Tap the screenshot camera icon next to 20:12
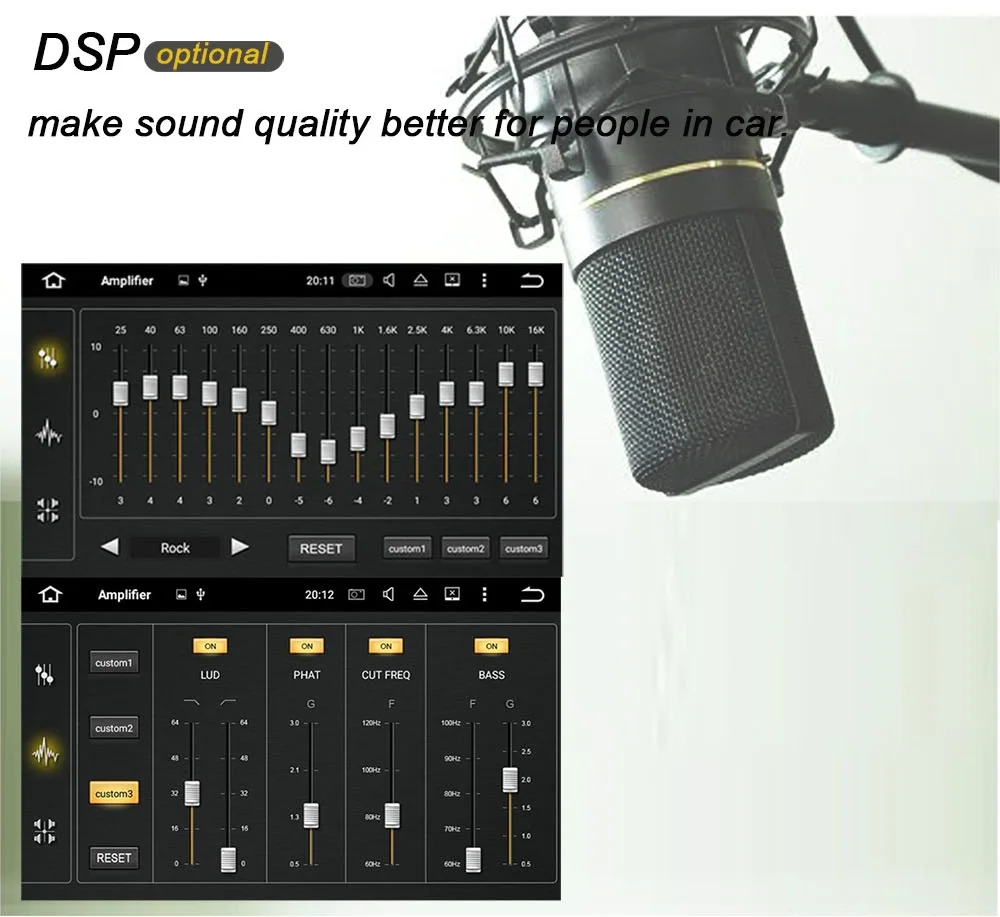1000x917 pixels. [357, 594]
